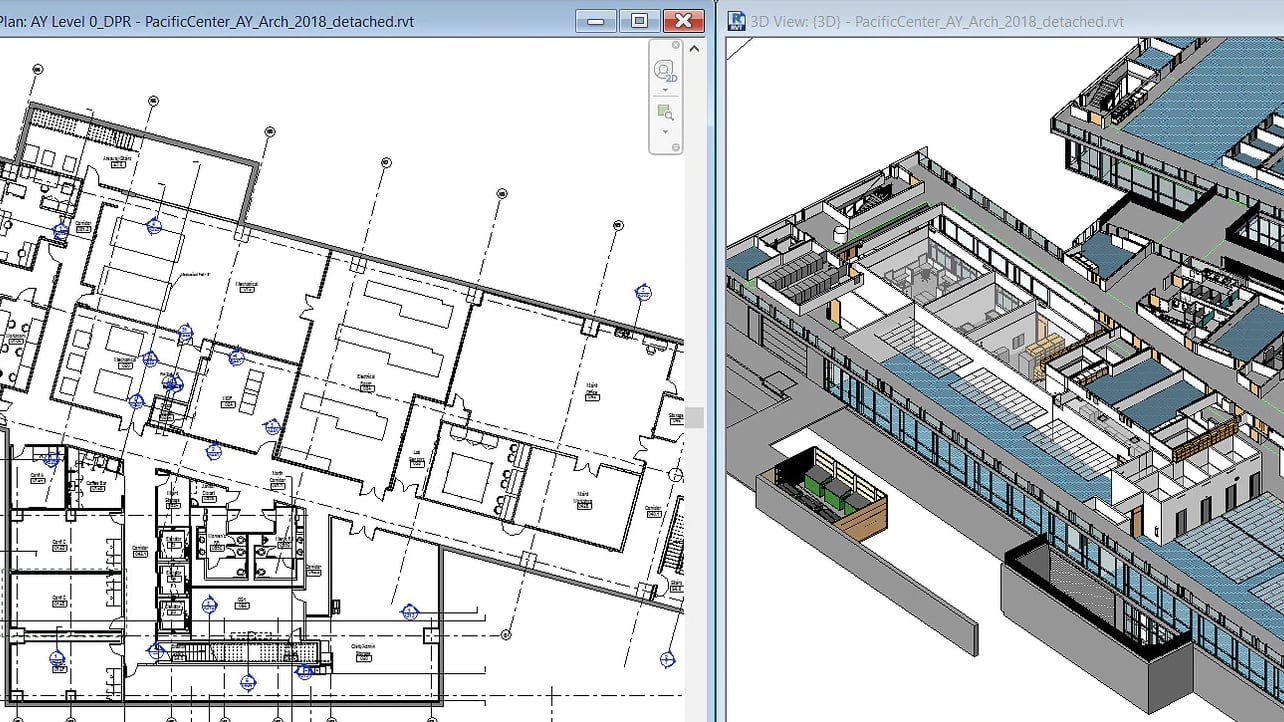Expand the Zoom tool dropdown arrow
1284x722 pixels.
(x=665, y=131)
